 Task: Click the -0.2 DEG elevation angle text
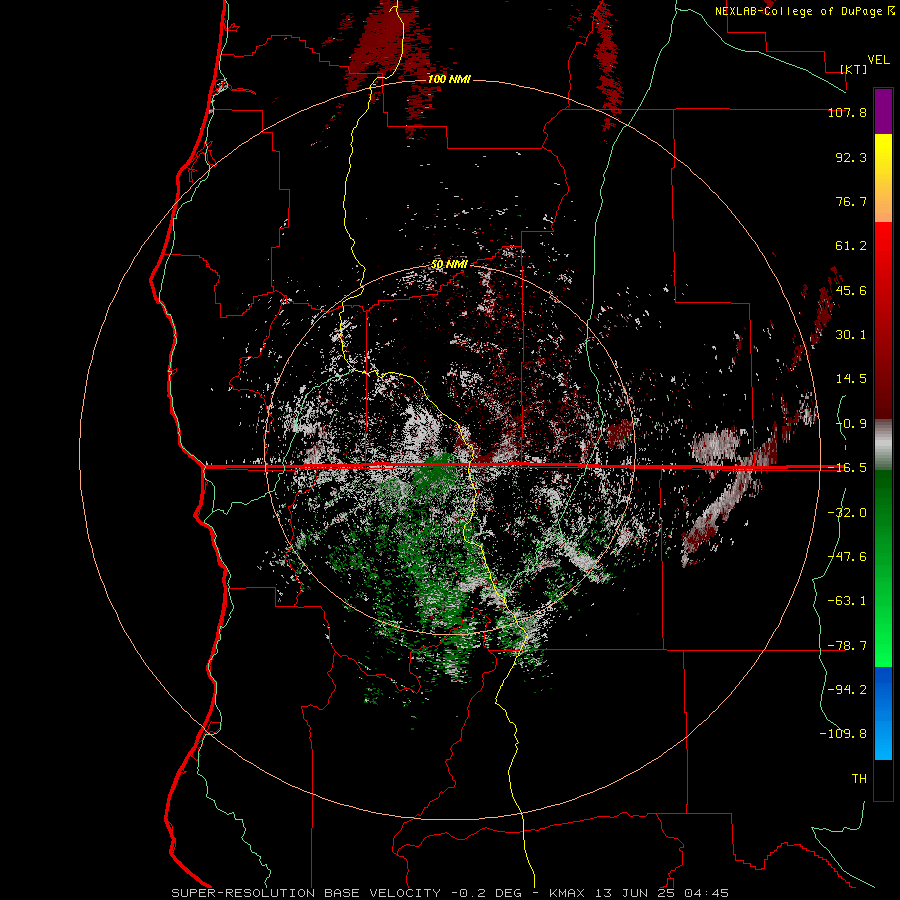point(486,893)
